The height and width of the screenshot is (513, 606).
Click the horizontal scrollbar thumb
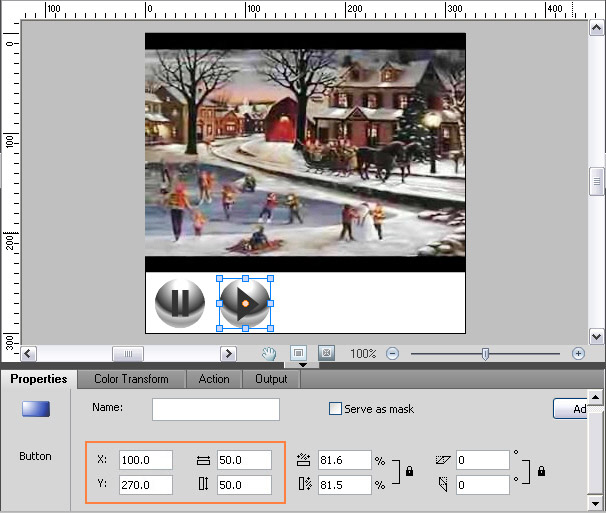128,353
